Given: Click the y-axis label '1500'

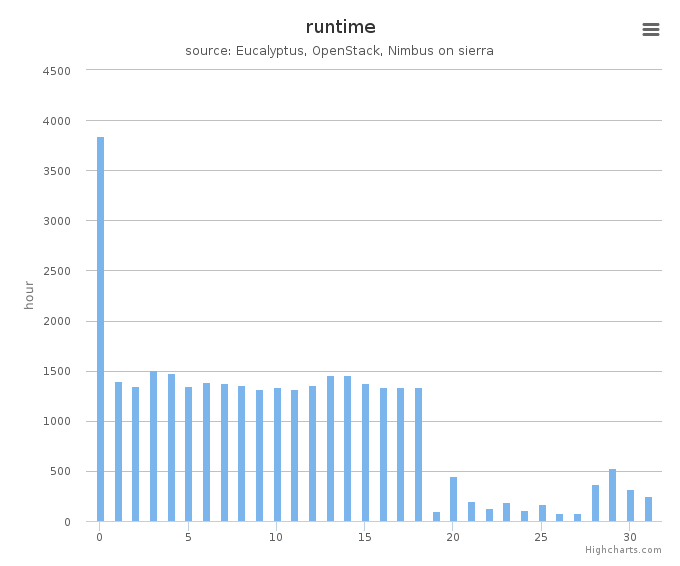Looking at the screenshot, I should 56,372.
